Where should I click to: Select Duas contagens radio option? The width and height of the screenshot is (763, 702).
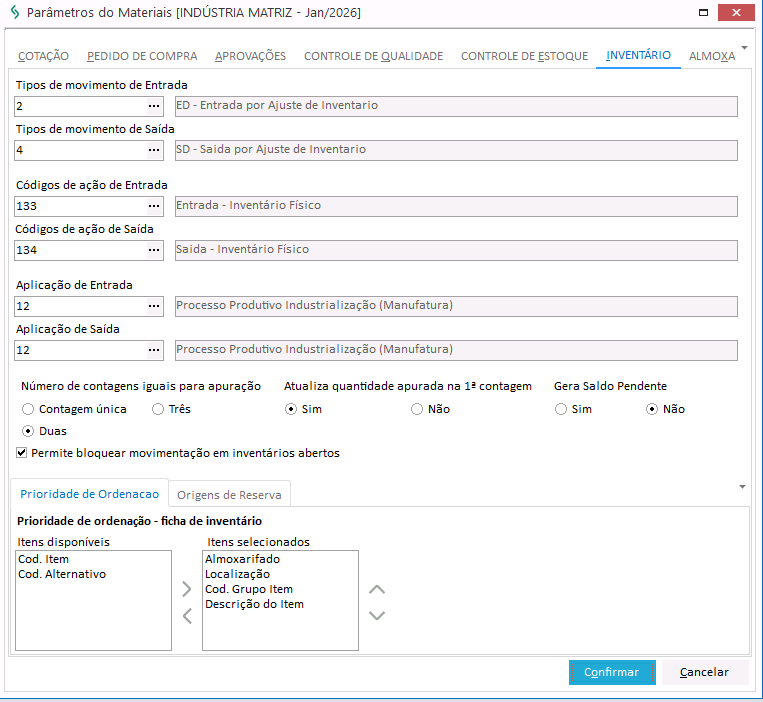(45, 431)
